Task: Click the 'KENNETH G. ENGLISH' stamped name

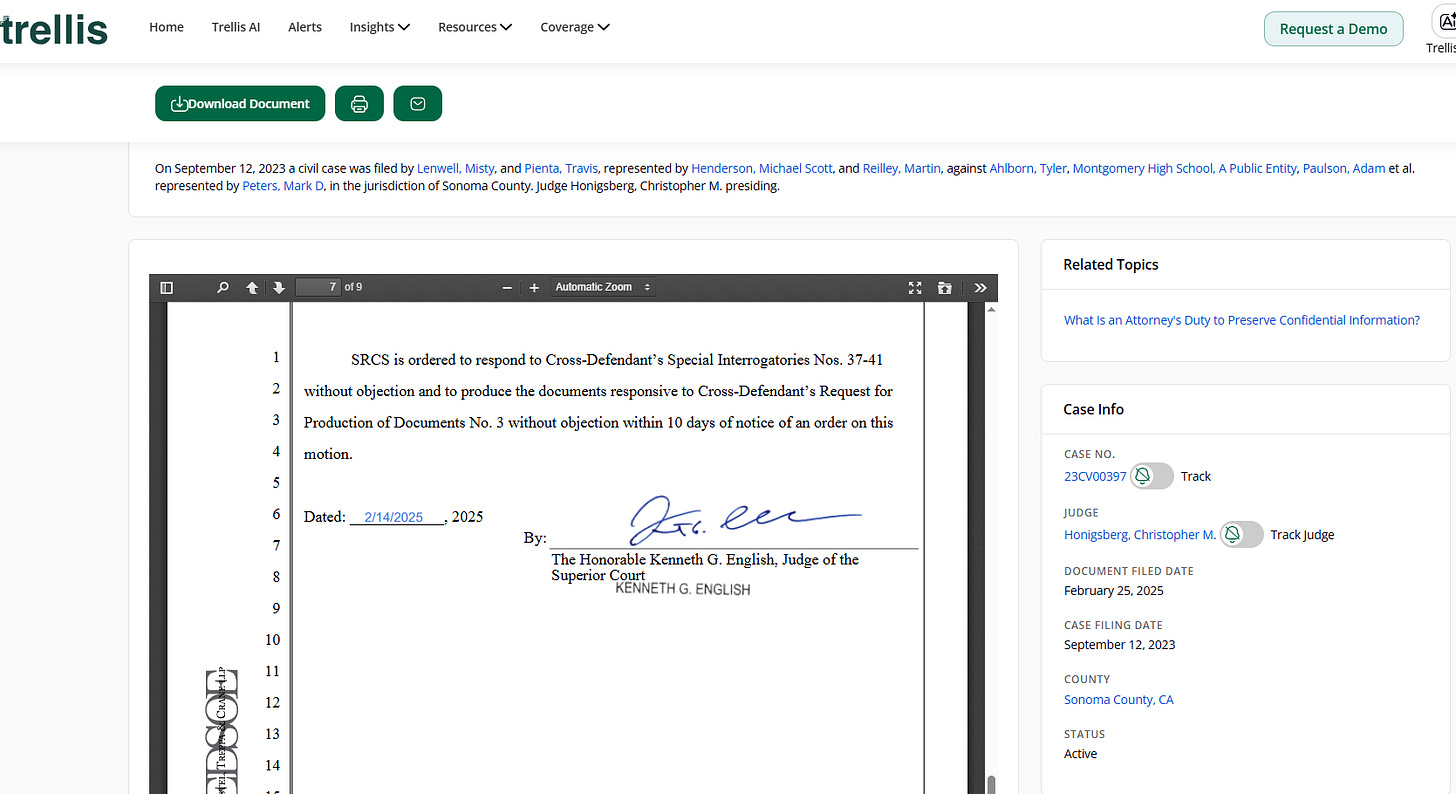Action: pyautogui.click(x=683, y=589)
